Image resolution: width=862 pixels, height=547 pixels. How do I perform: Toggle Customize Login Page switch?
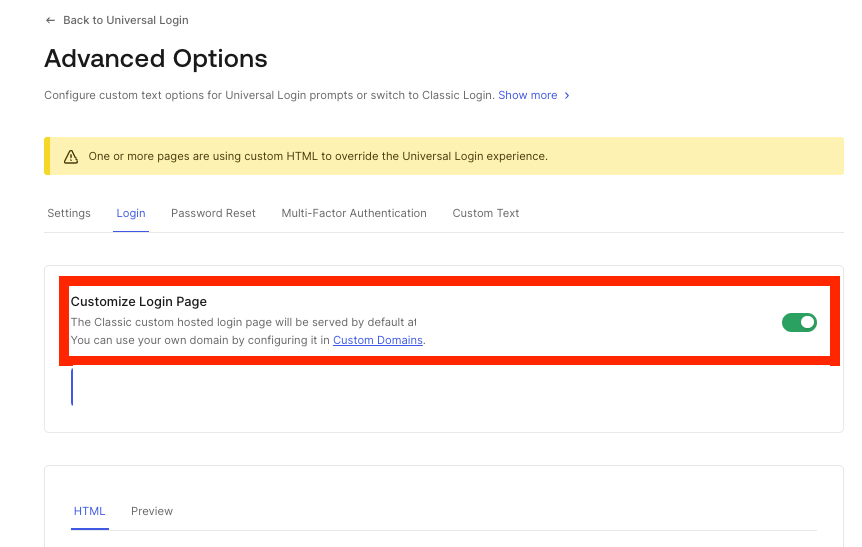click(x=799, y=322)
